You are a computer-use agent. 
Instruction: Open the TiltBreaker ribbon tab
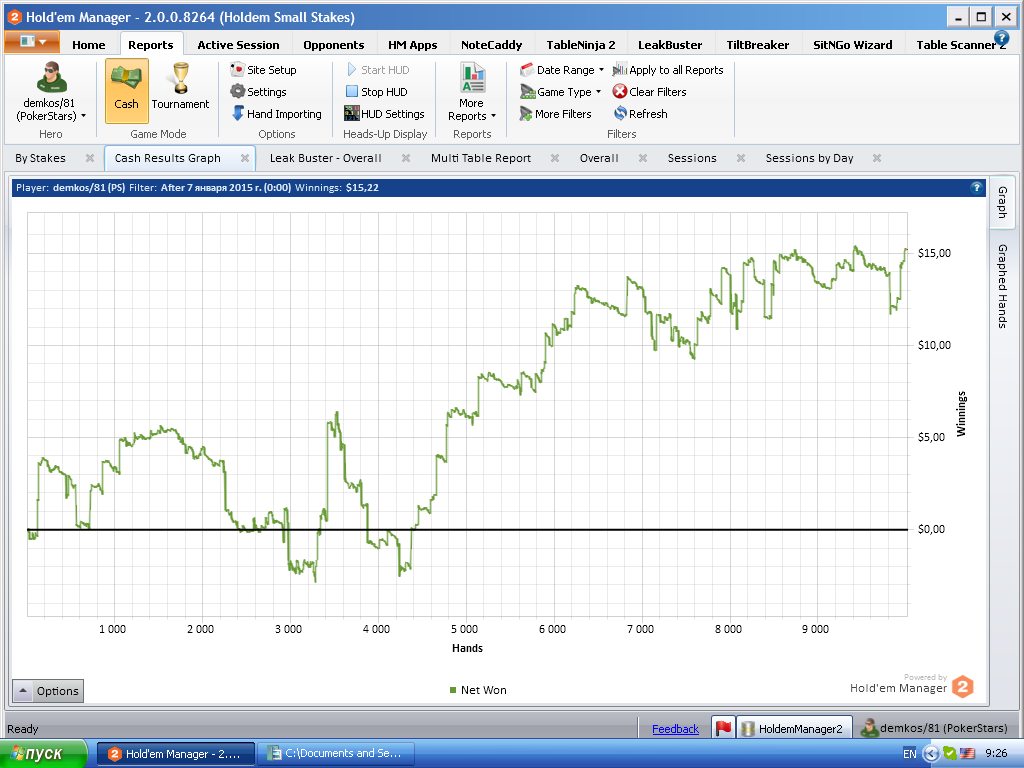pos(758,45)
